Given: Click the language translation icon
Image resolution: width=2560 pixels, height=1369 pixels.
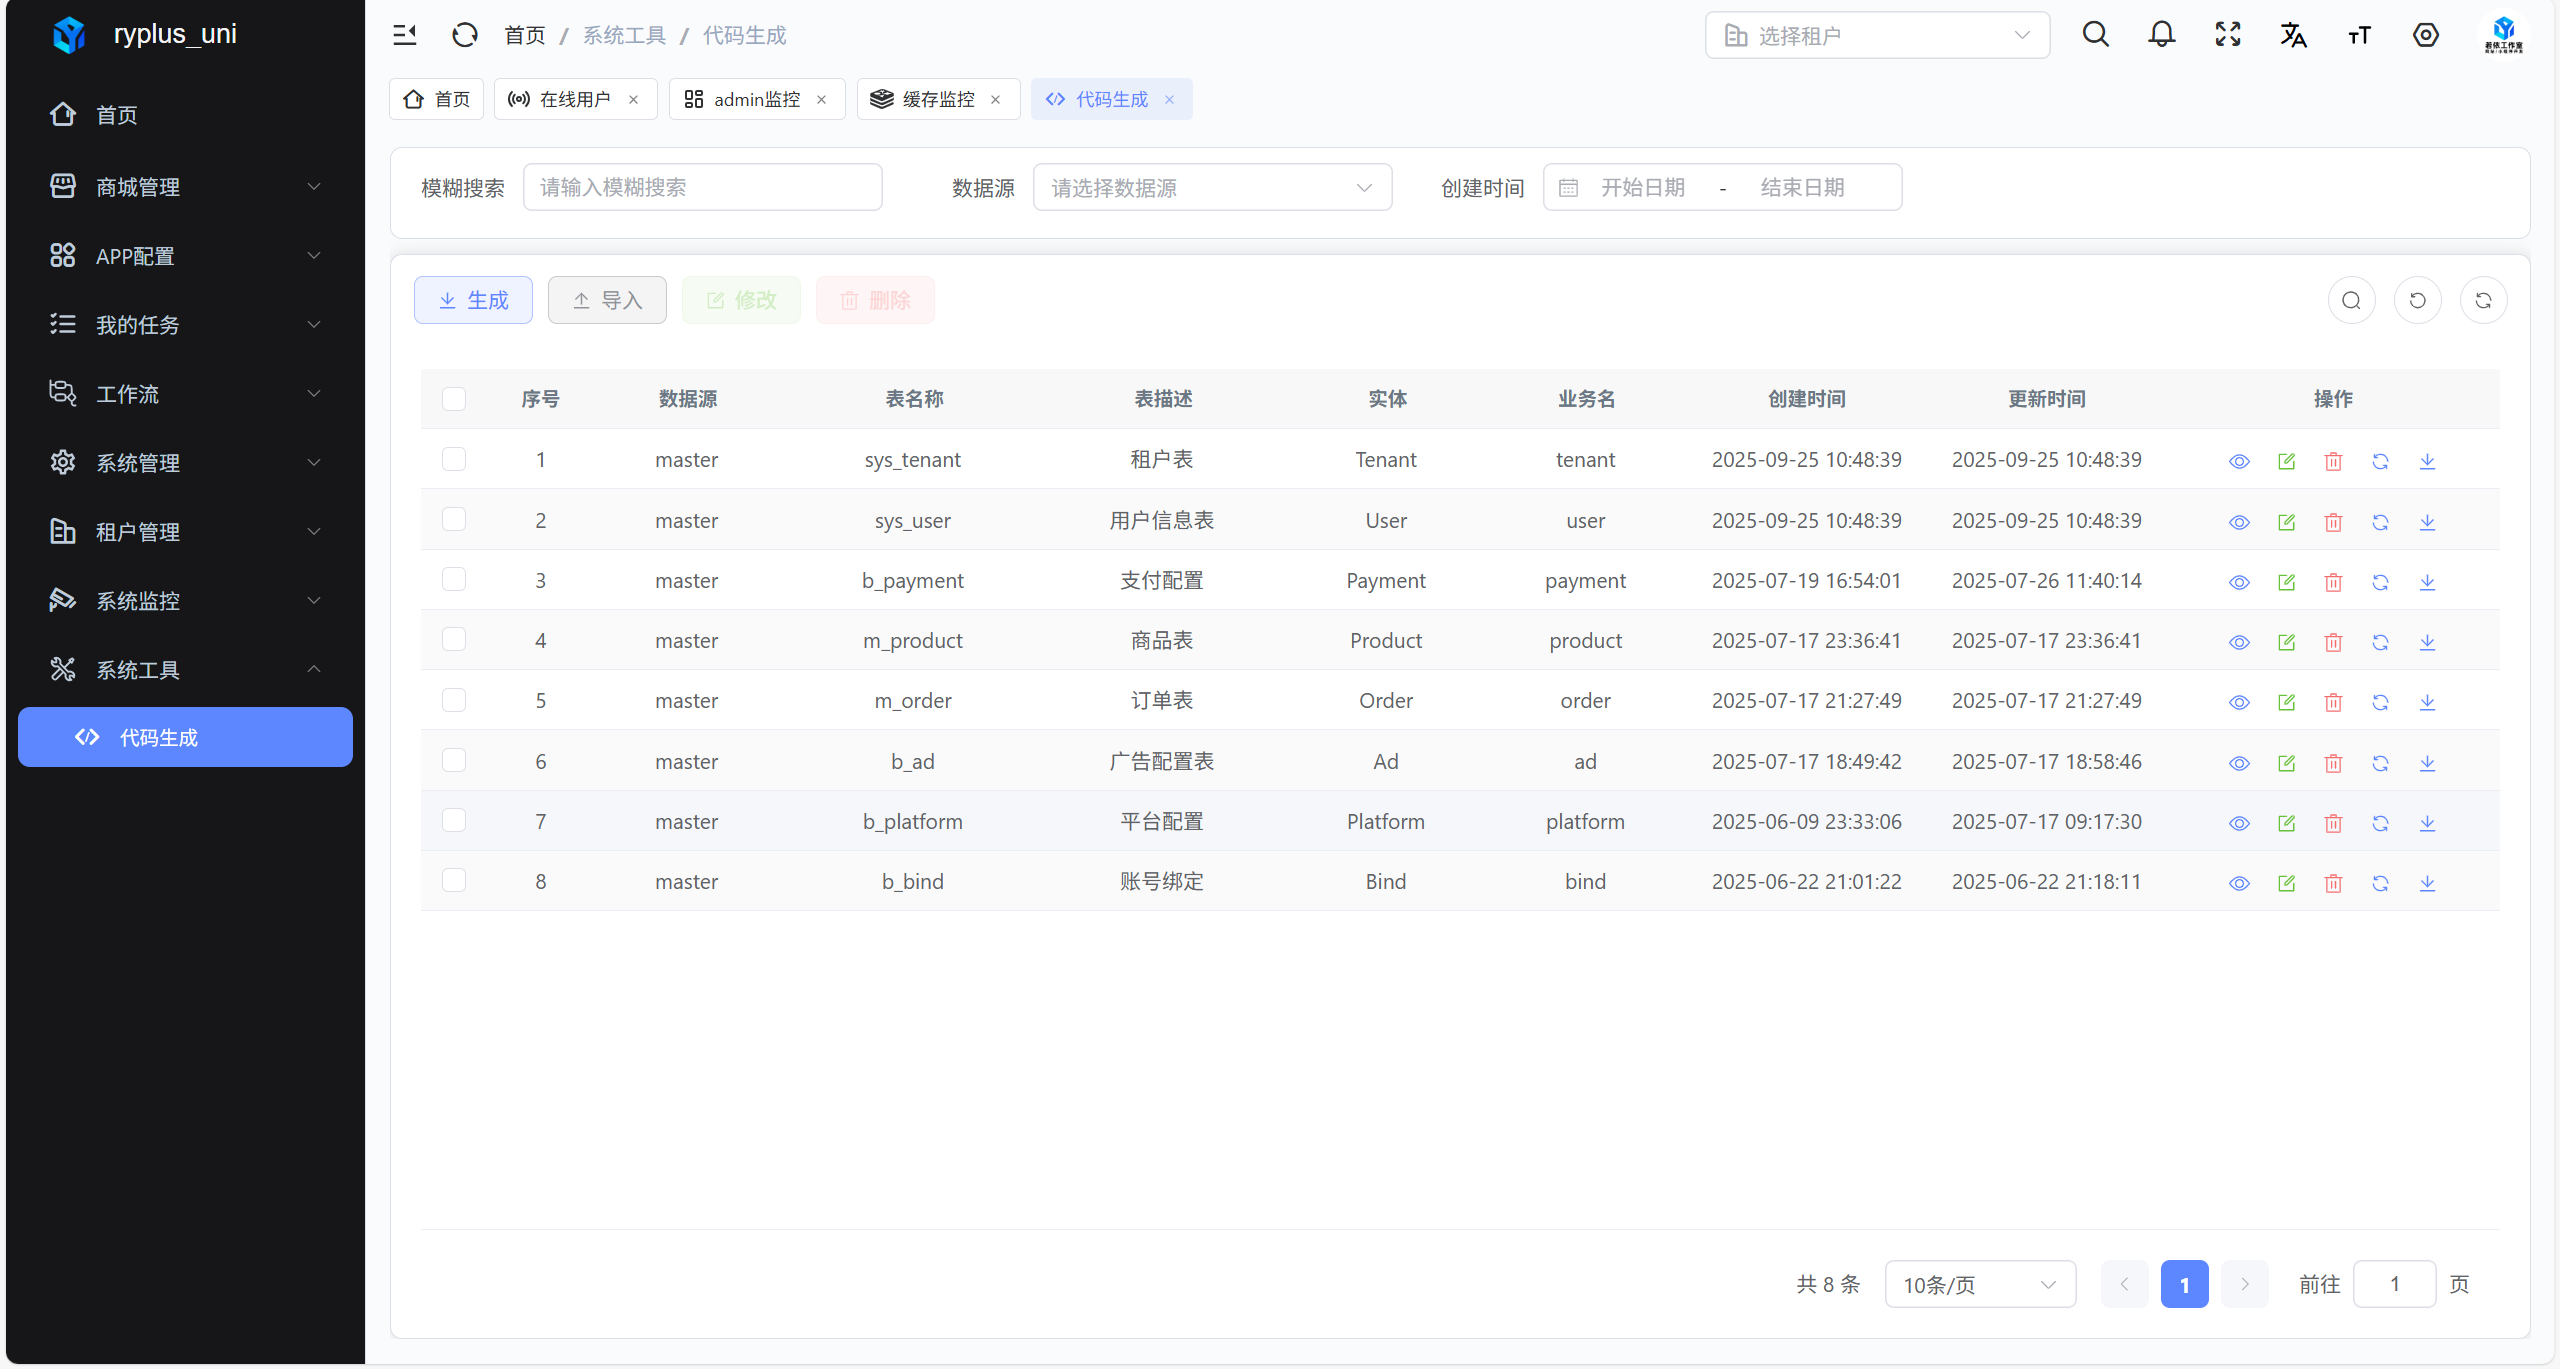Looking at the screenshot, I should pyautogui.click(x=2293, y=35).
